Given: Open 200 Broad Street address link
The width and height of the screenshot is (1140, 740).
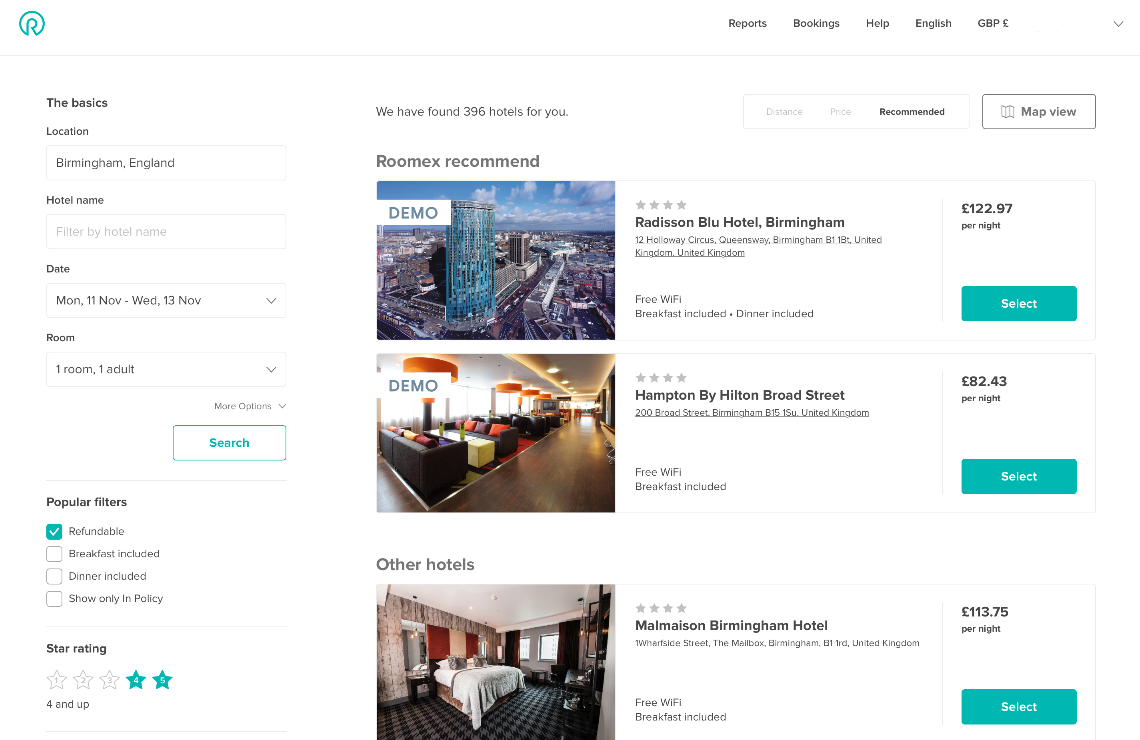Looking at the screenshot, I should tap(752, 413).
